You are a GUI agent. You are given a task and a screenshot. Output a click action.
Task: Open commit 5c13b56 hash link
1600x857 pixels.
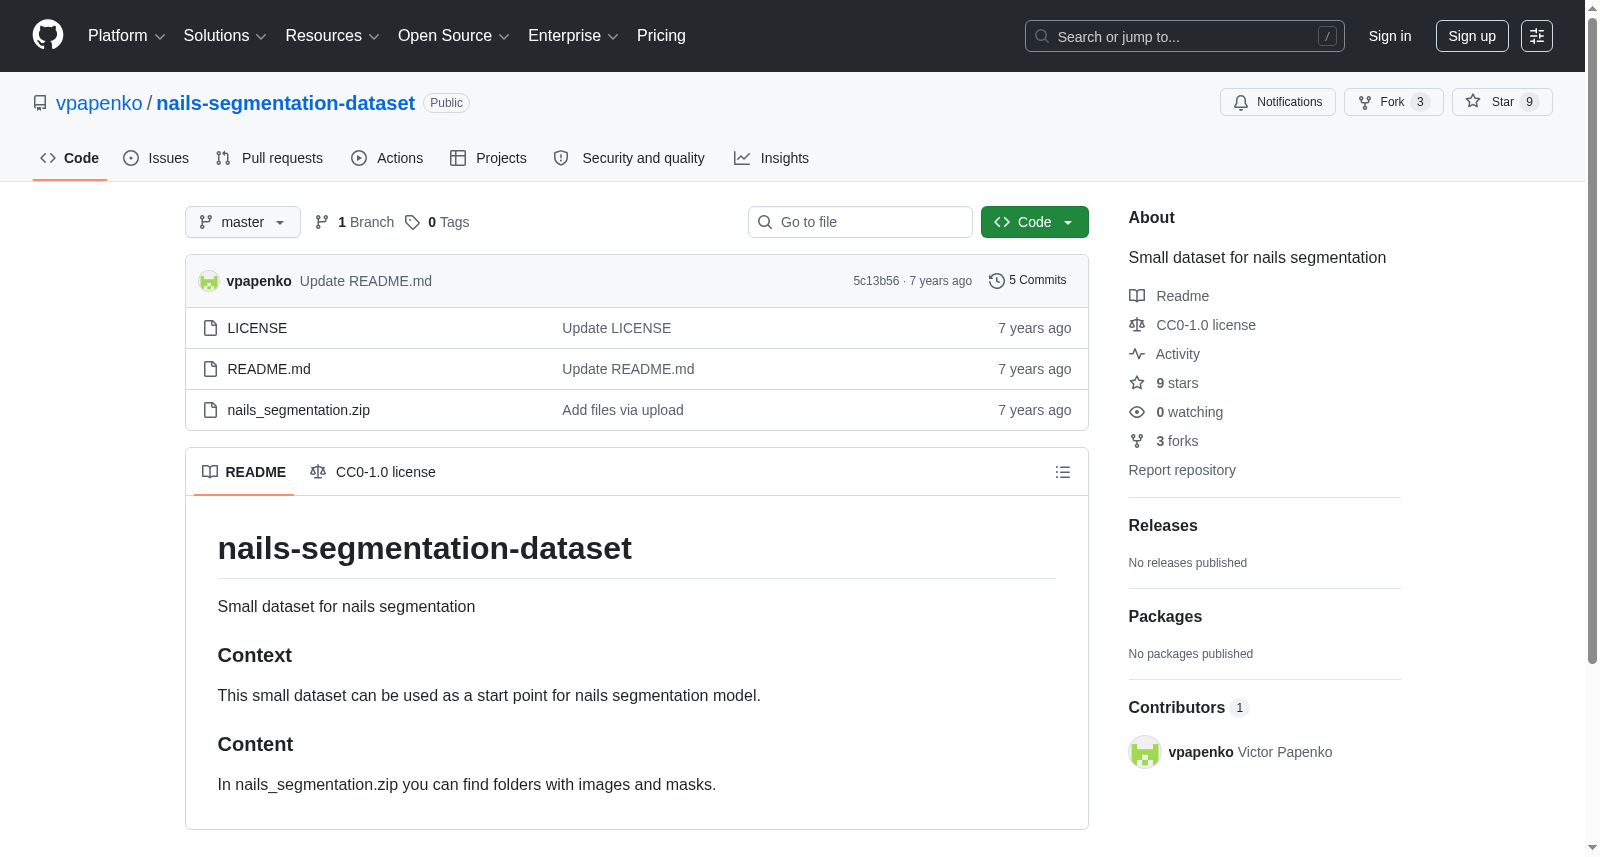[x=876, y=281]
